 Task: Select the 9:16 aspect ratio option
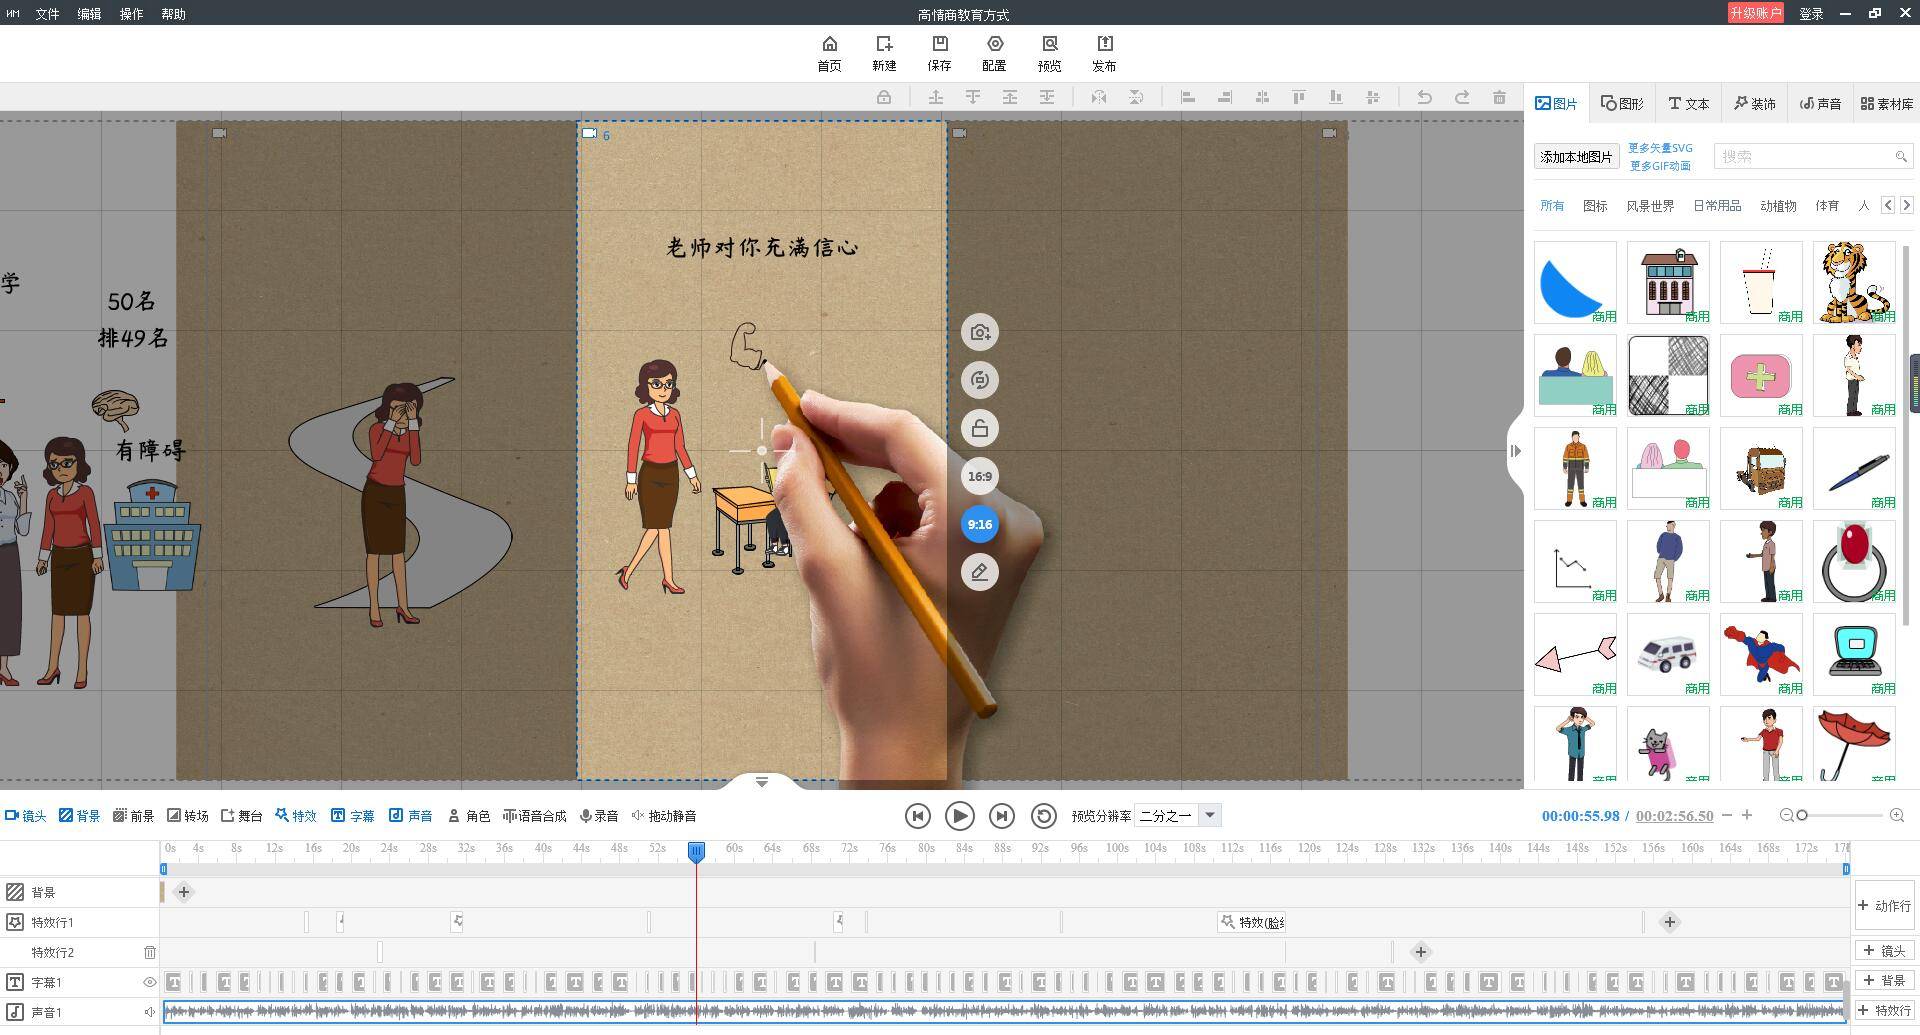coord(980,524)
